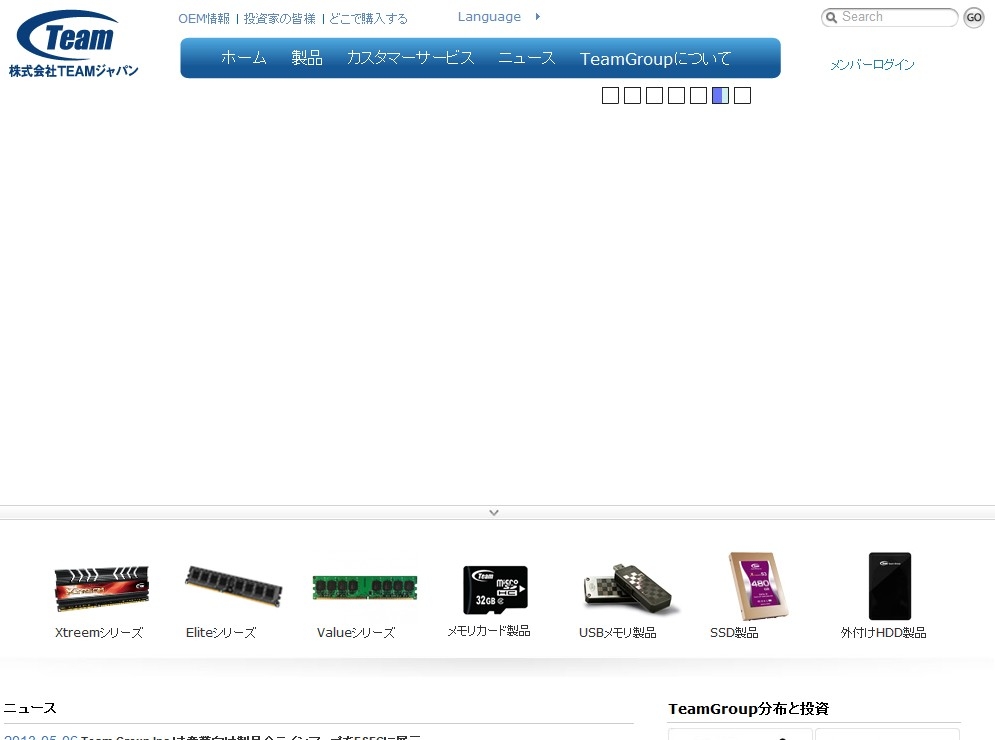Select the second slideshow indicator box
This screenshot has height=740, width=995.
tap(632, 96)
